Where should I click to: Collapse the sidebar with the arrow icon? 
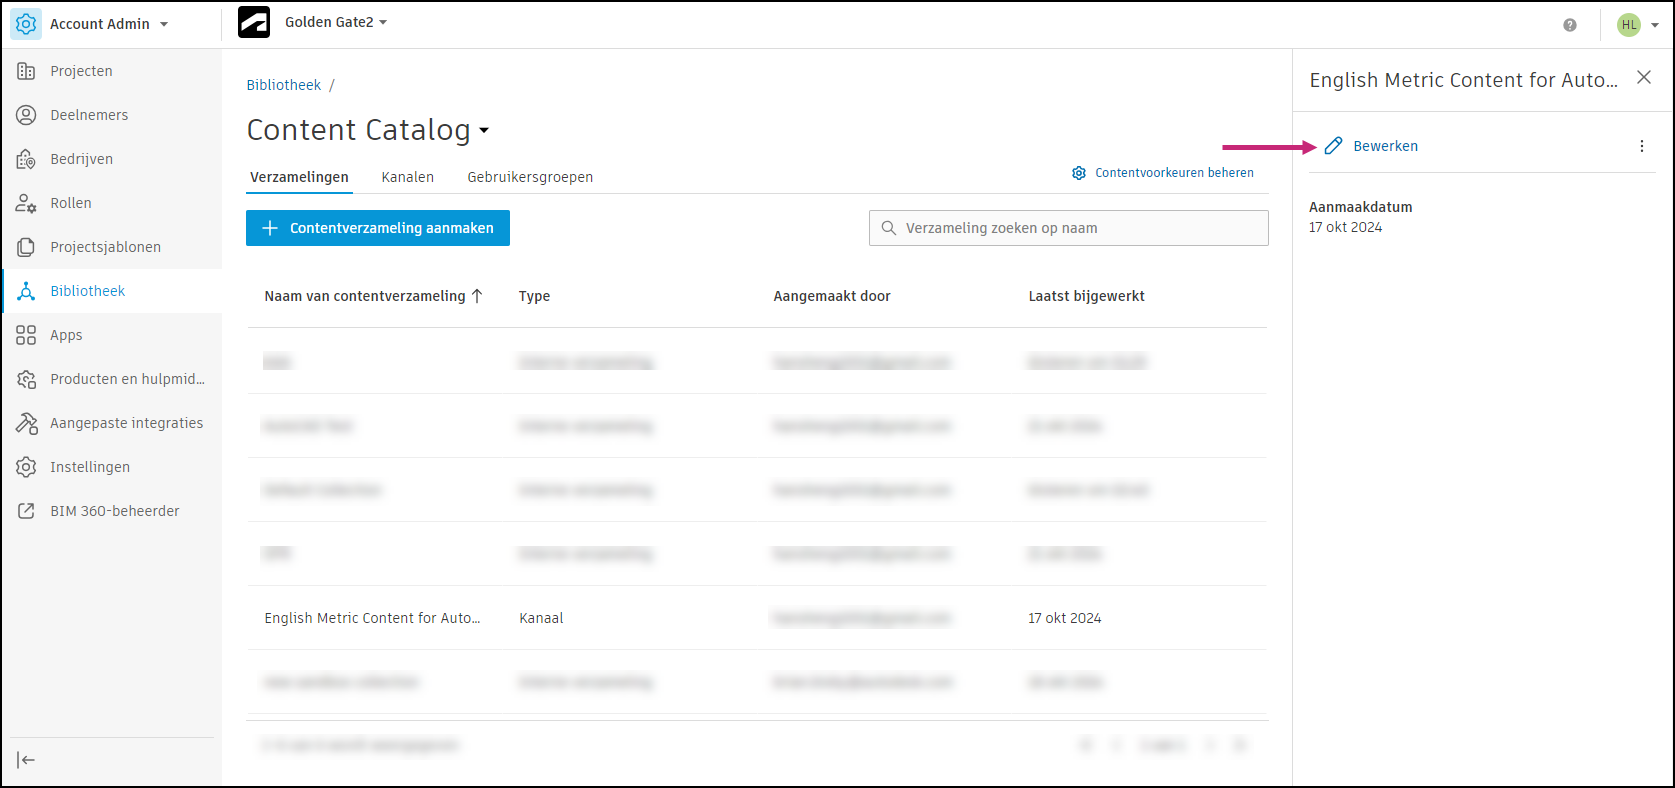point(26,760)
